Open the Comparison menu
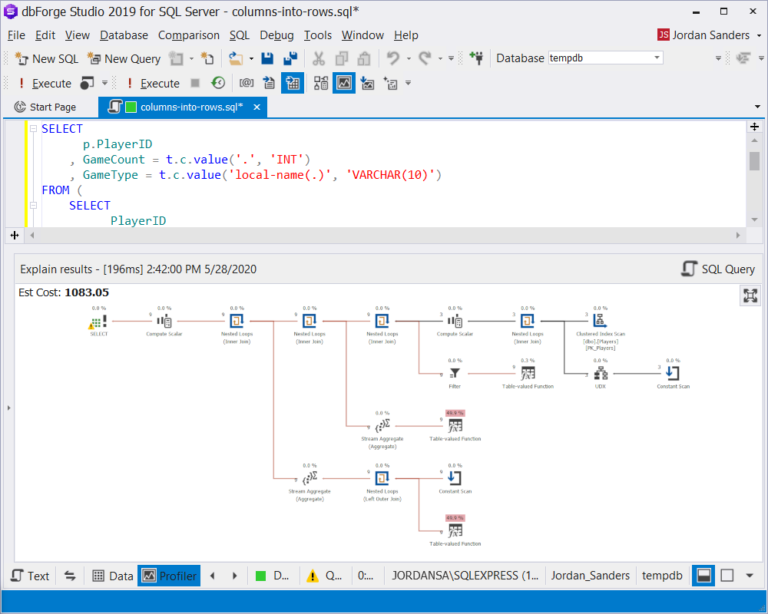 tap(188, 35)
